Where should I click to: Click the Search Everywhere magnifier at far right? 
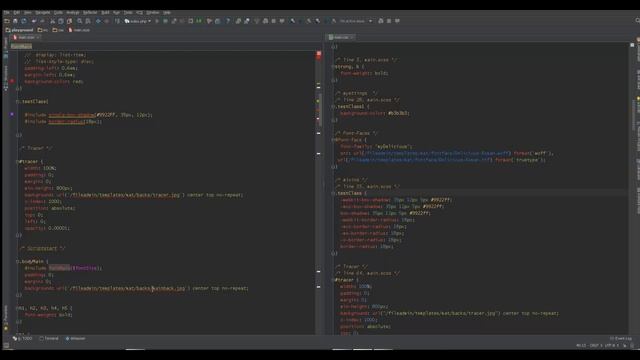(637, 20)
